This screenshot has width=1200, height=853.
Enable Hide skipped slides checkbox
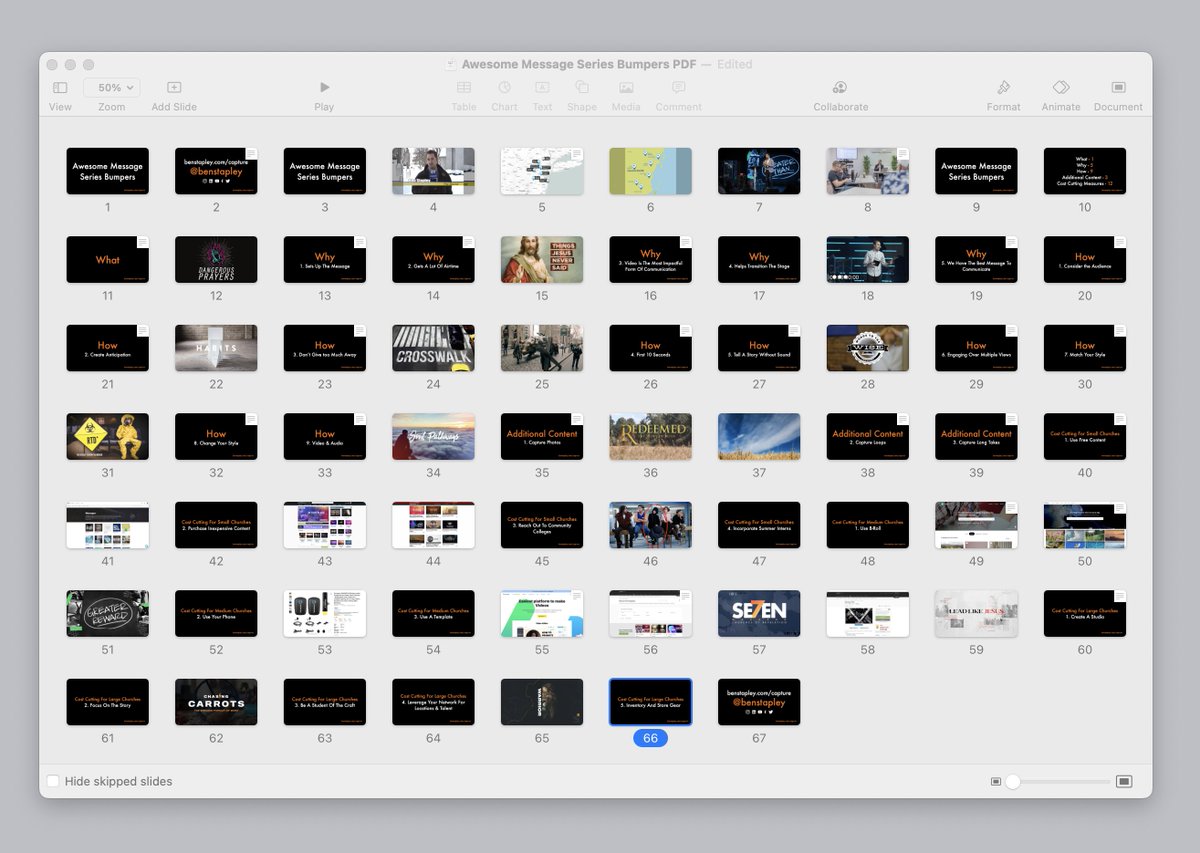point(53,781)
